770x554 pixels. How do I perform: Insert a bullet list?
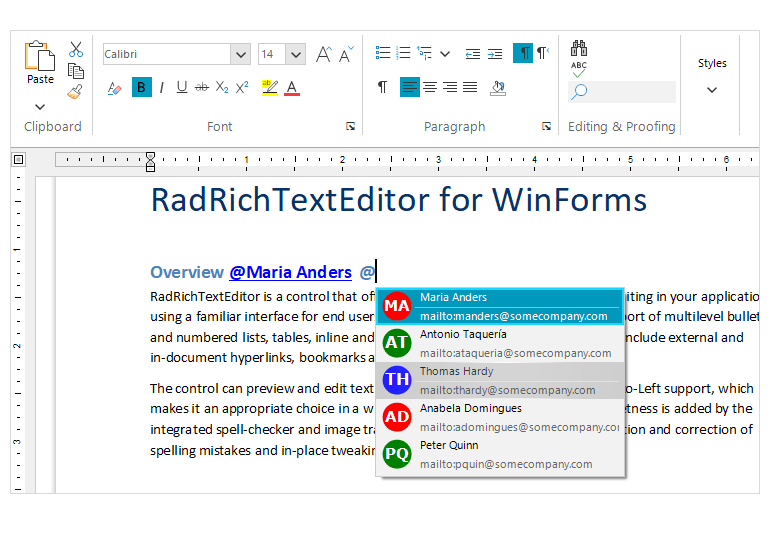click(383, 53)
